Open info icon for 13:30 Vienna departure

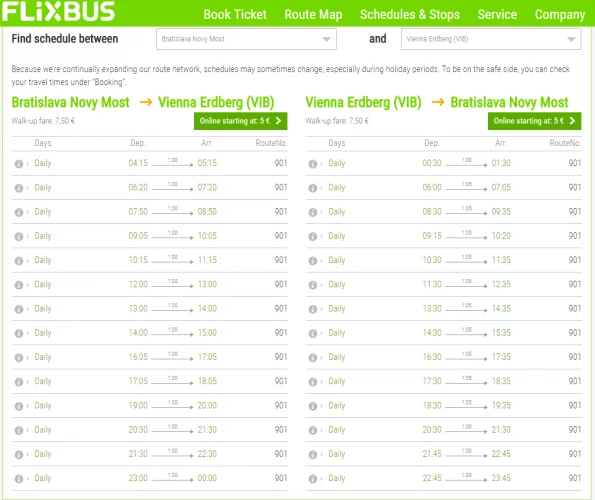tap(313, 310)
